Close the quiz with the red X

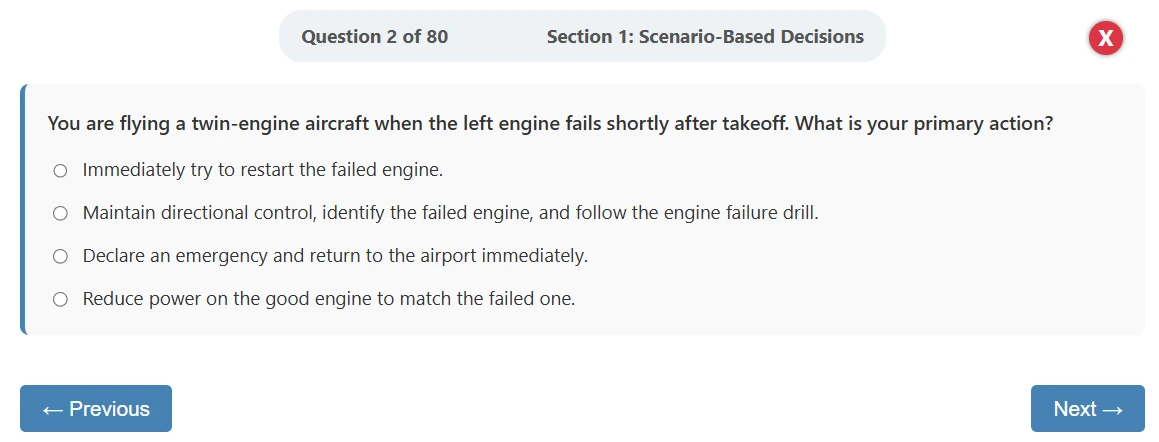point(1105,38)
